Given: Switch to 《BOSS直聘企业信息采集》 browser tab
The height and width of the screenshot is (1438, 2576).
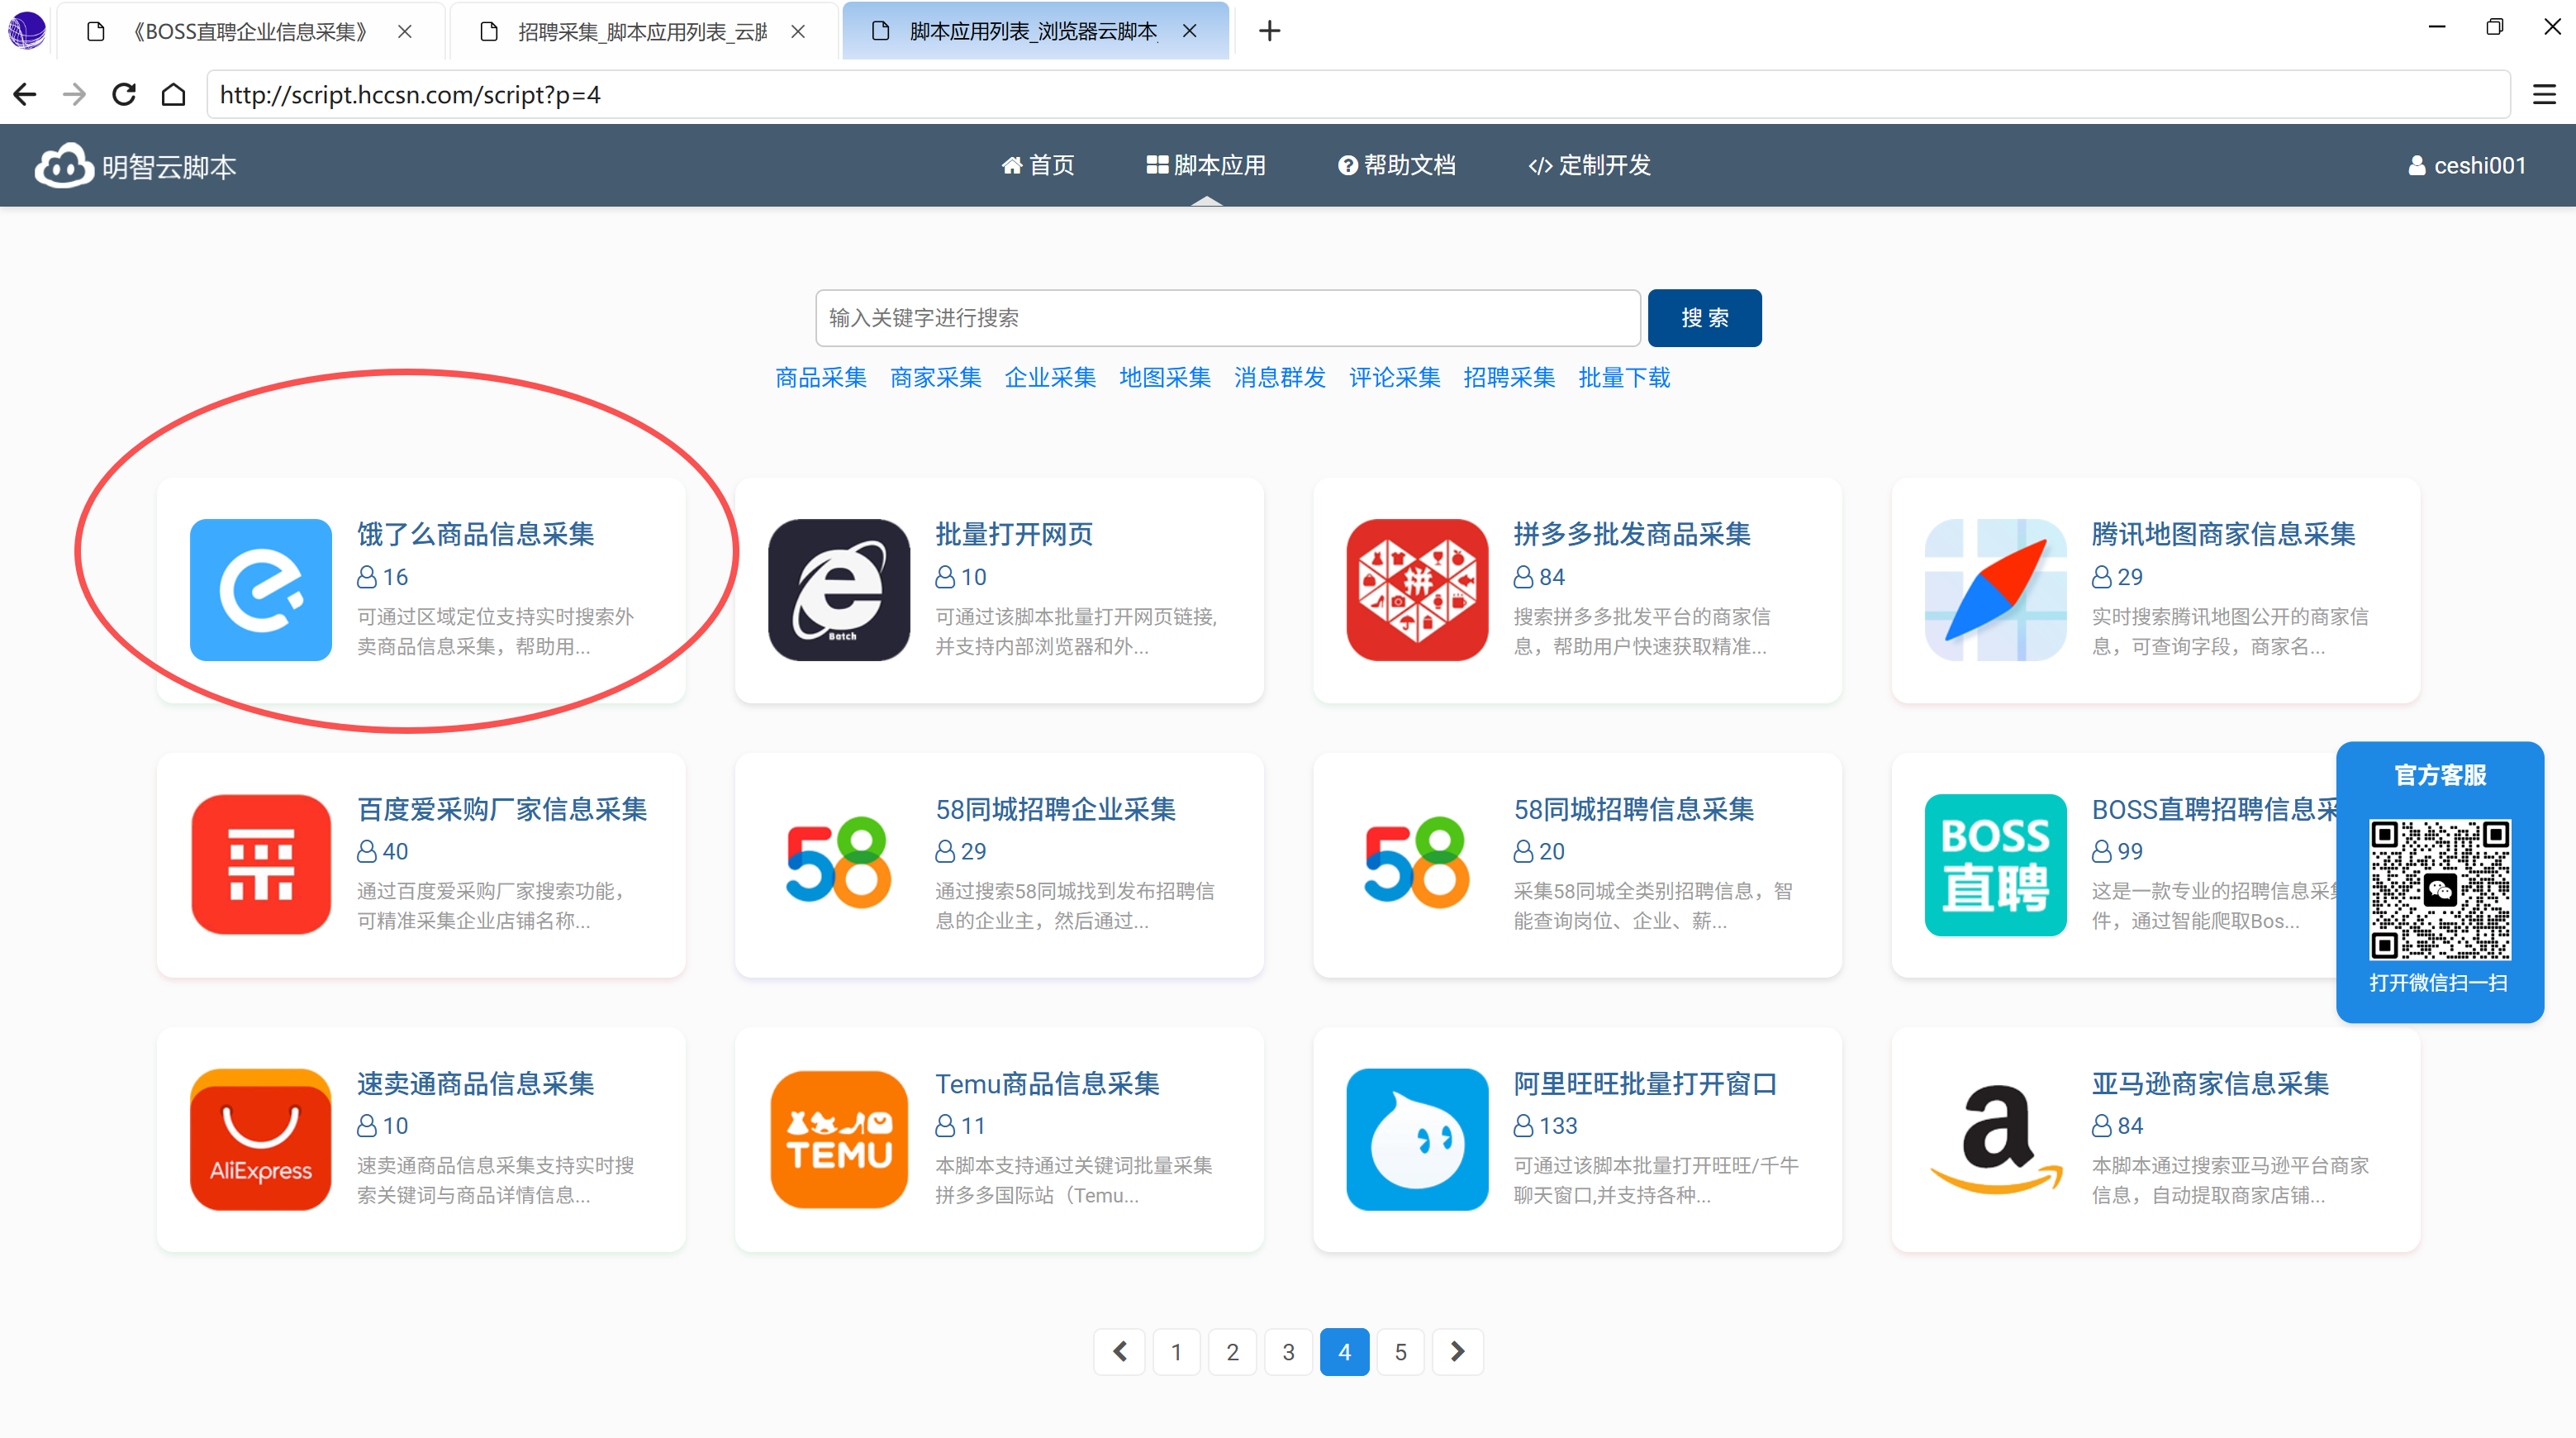Looking at the screenshot, I should point(250,31).
